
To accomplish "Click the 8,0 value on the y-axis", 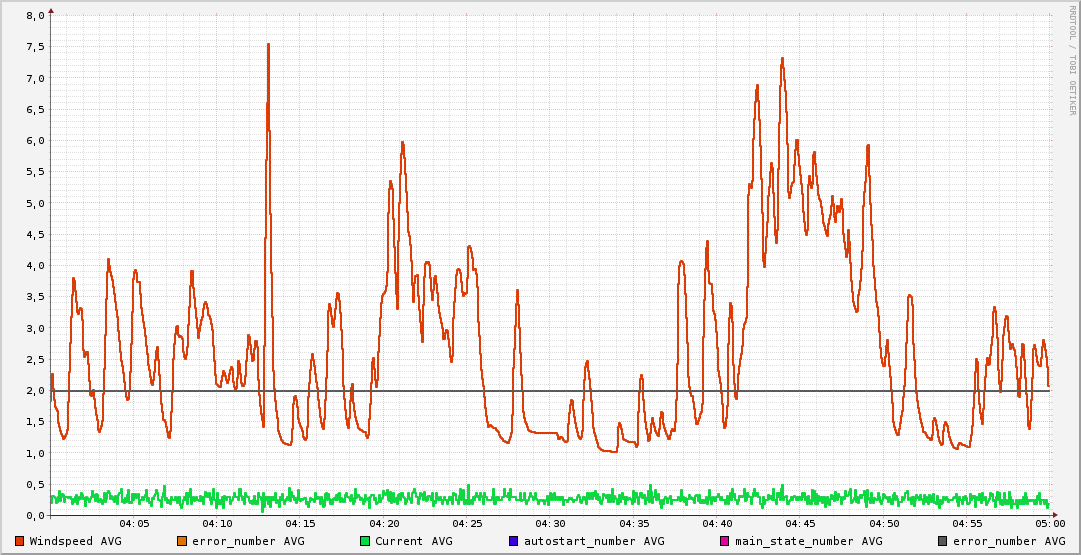I will 34,16.
